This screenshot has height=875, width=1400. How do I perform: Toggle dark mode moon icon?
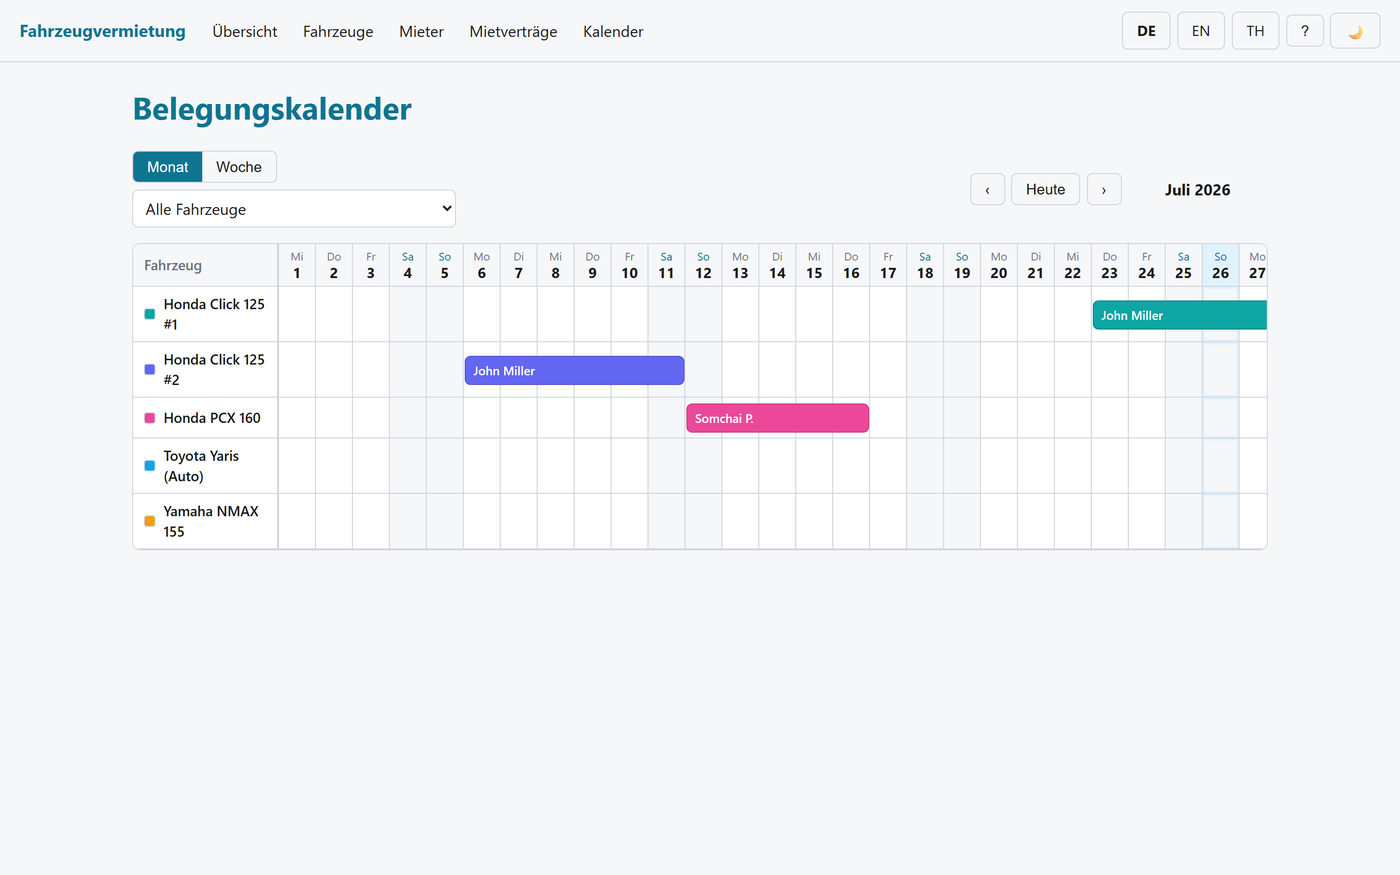pyautogui.click(x=1355, y=31)
